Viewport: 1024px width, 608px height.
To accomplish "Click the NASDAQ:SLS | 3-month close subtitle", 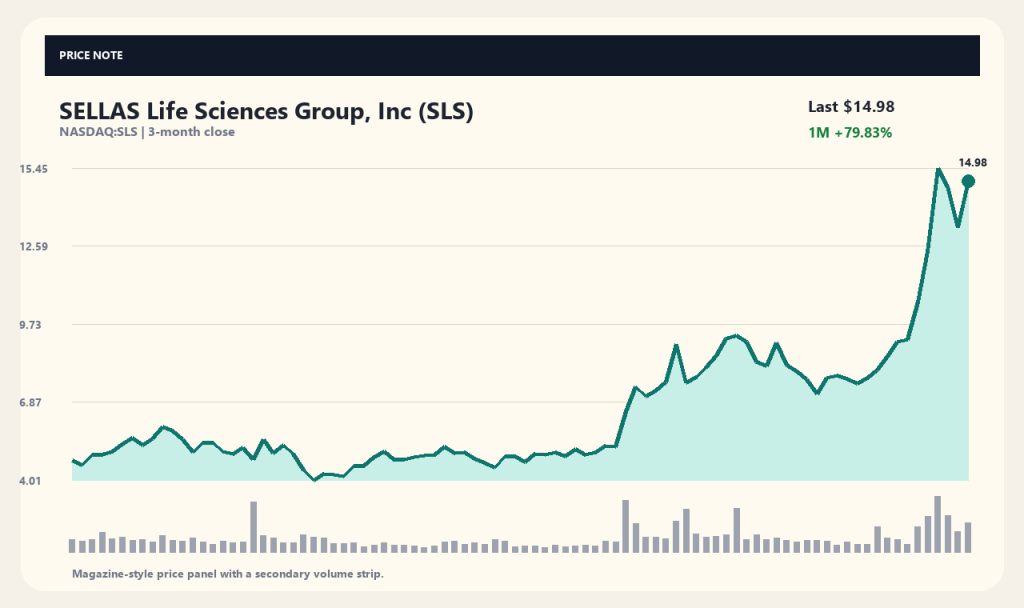I will (x=147, y=132).
